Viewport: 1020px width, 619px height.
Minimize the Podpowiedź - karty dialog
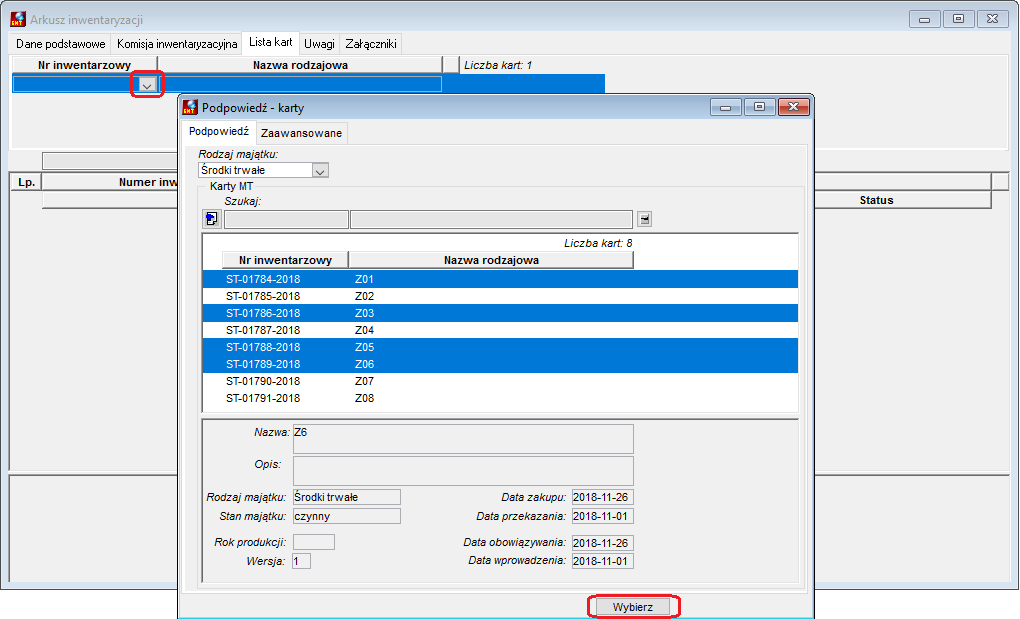[725, 107]
